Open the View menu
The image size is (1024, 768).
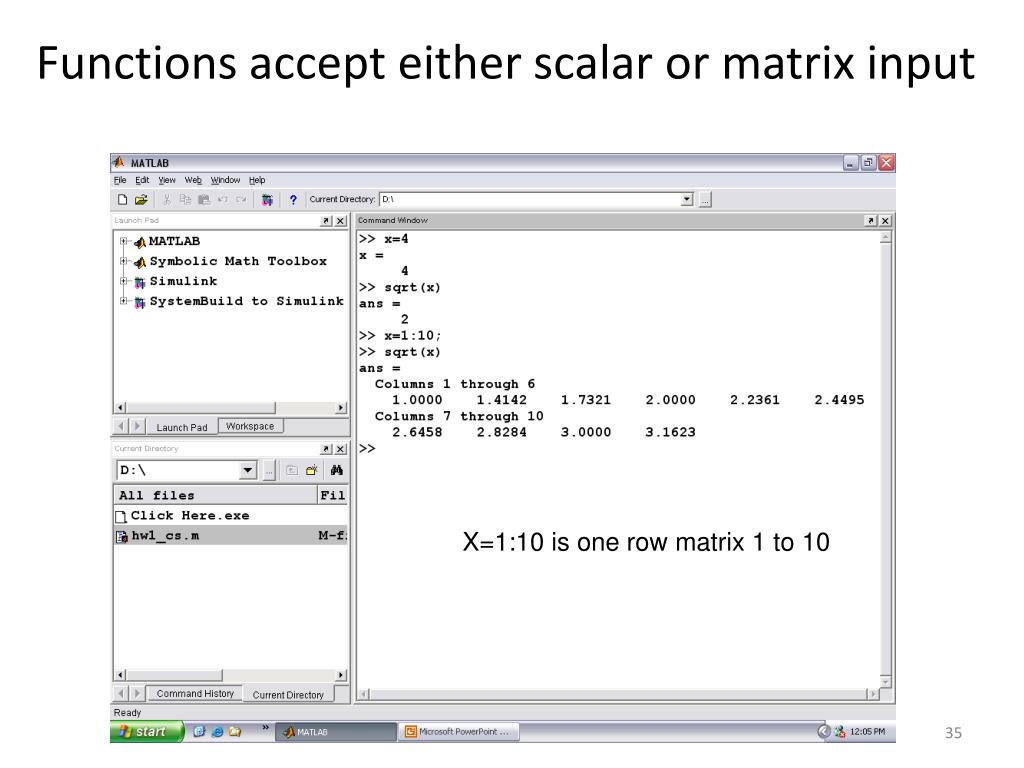167,180
